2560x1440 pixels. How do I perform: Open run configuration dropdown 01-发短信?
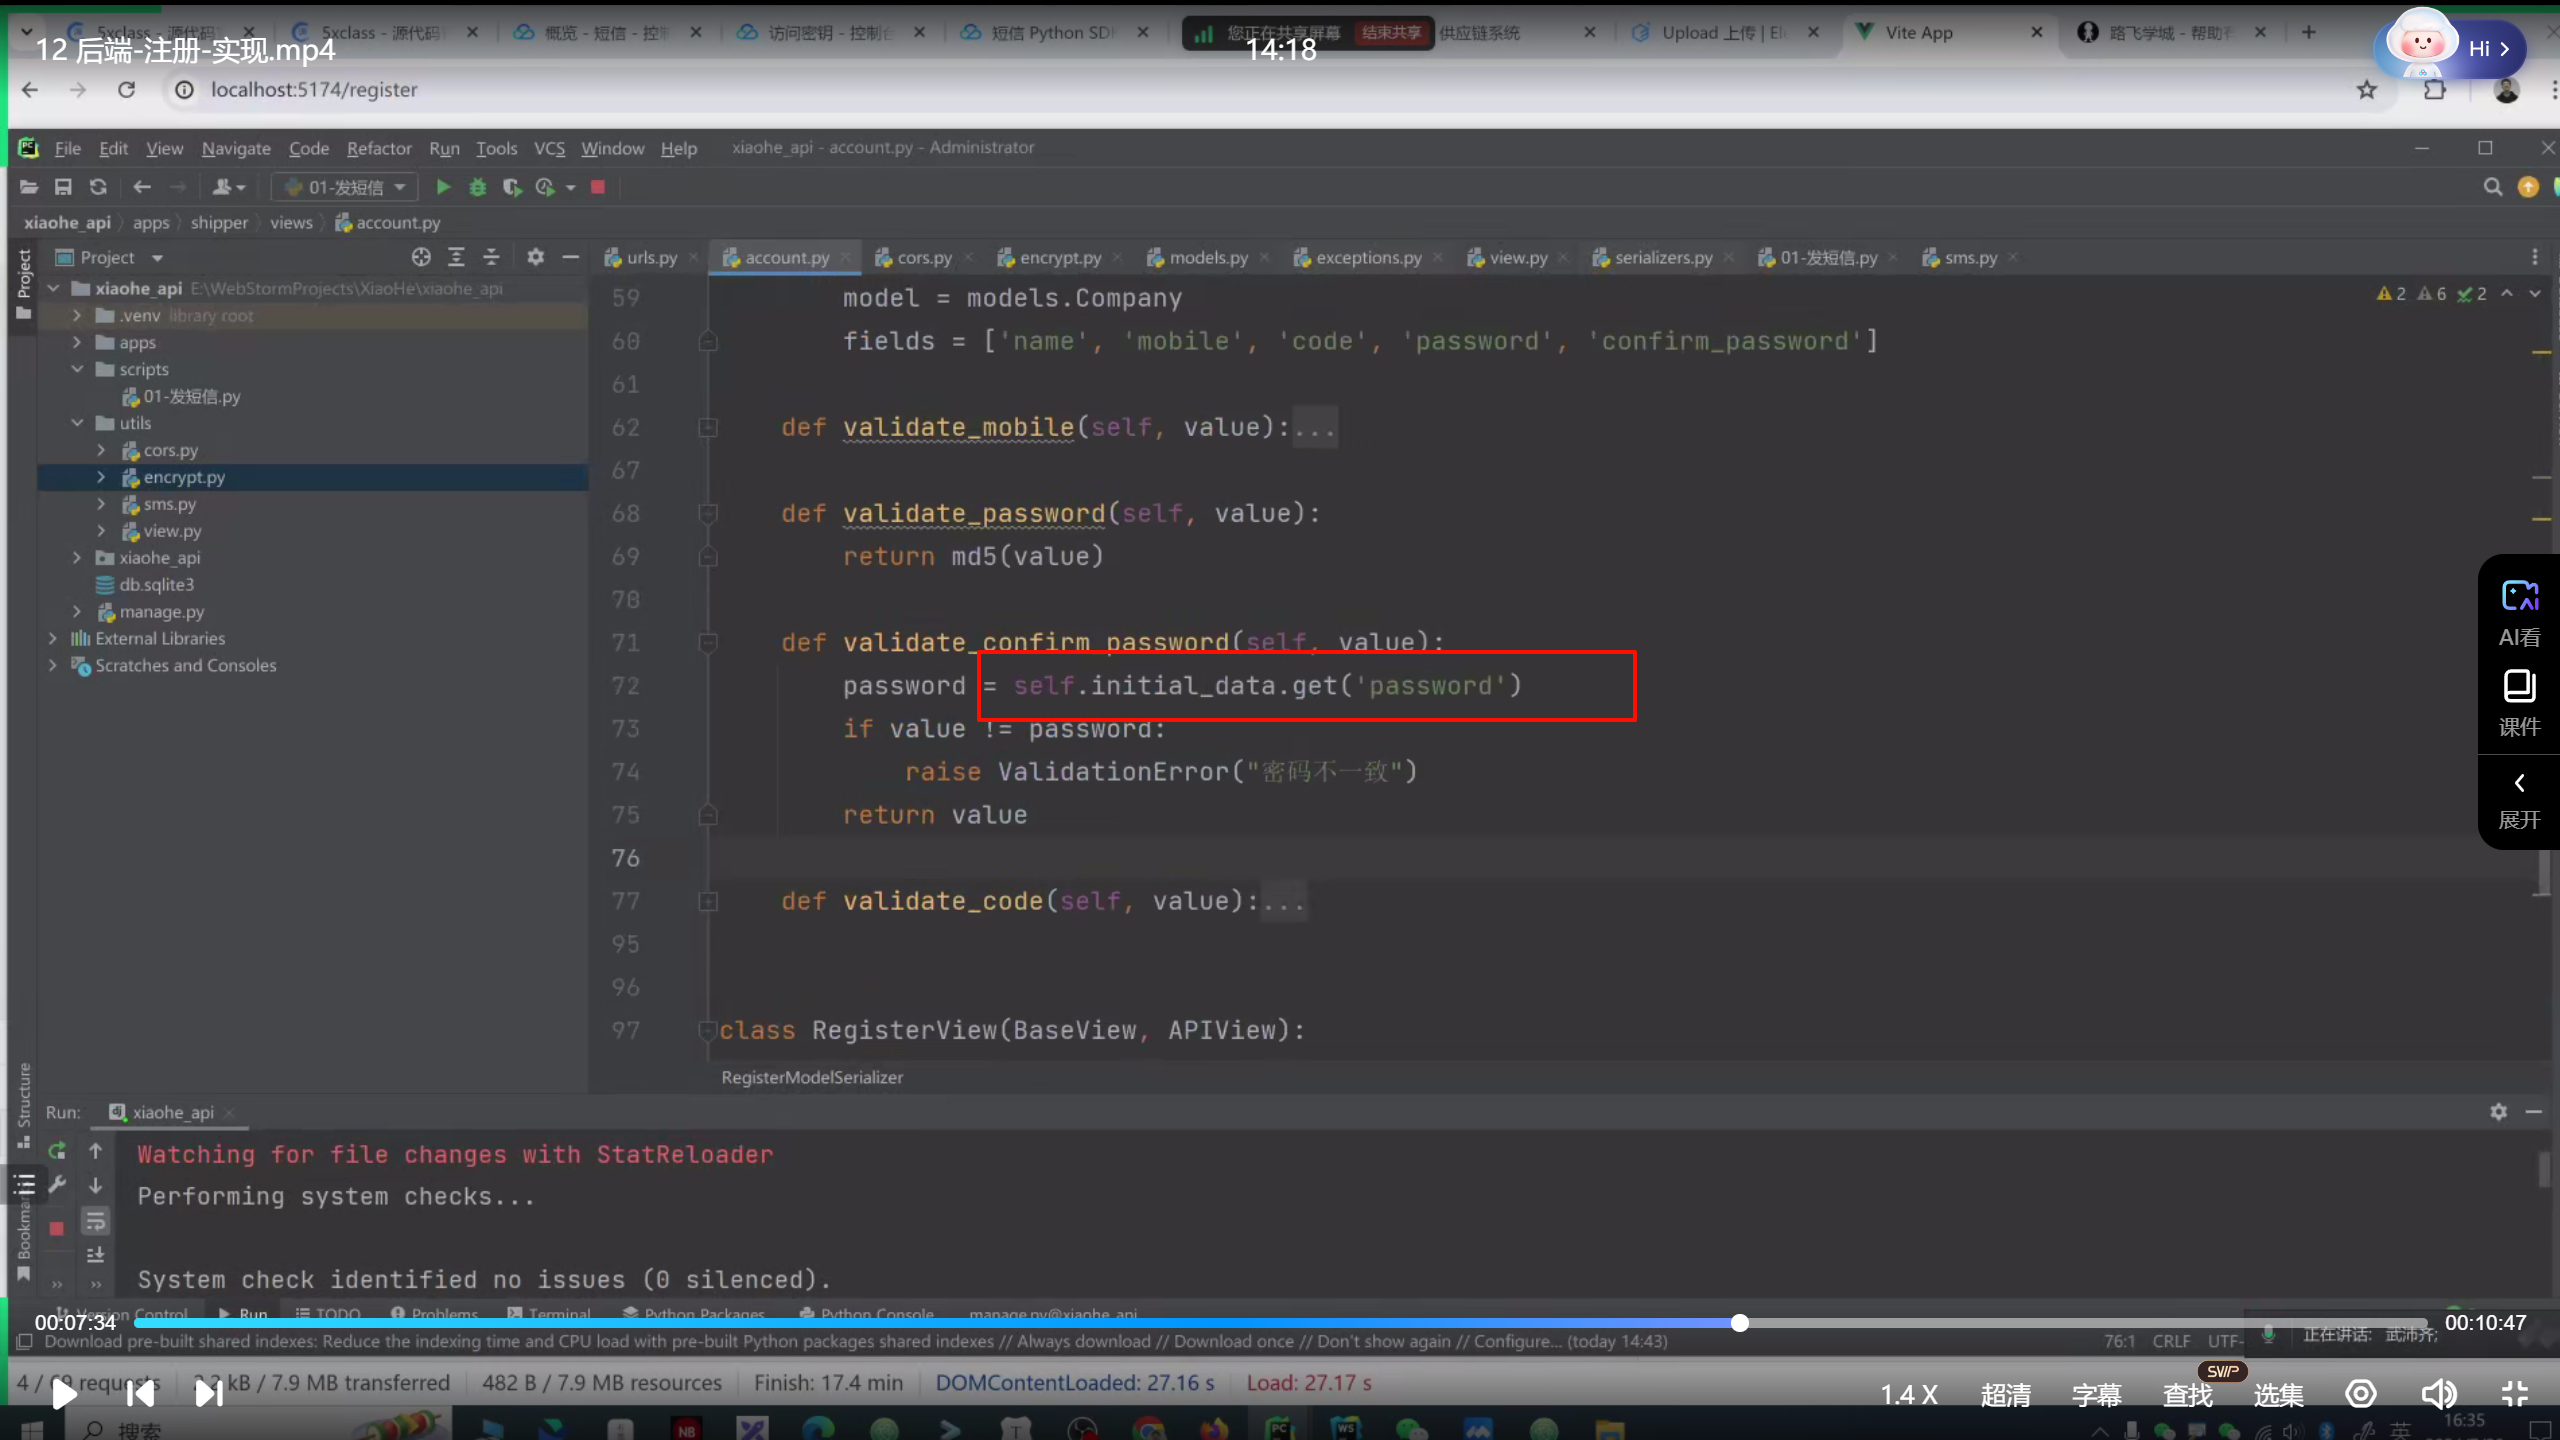click(345, 187)
